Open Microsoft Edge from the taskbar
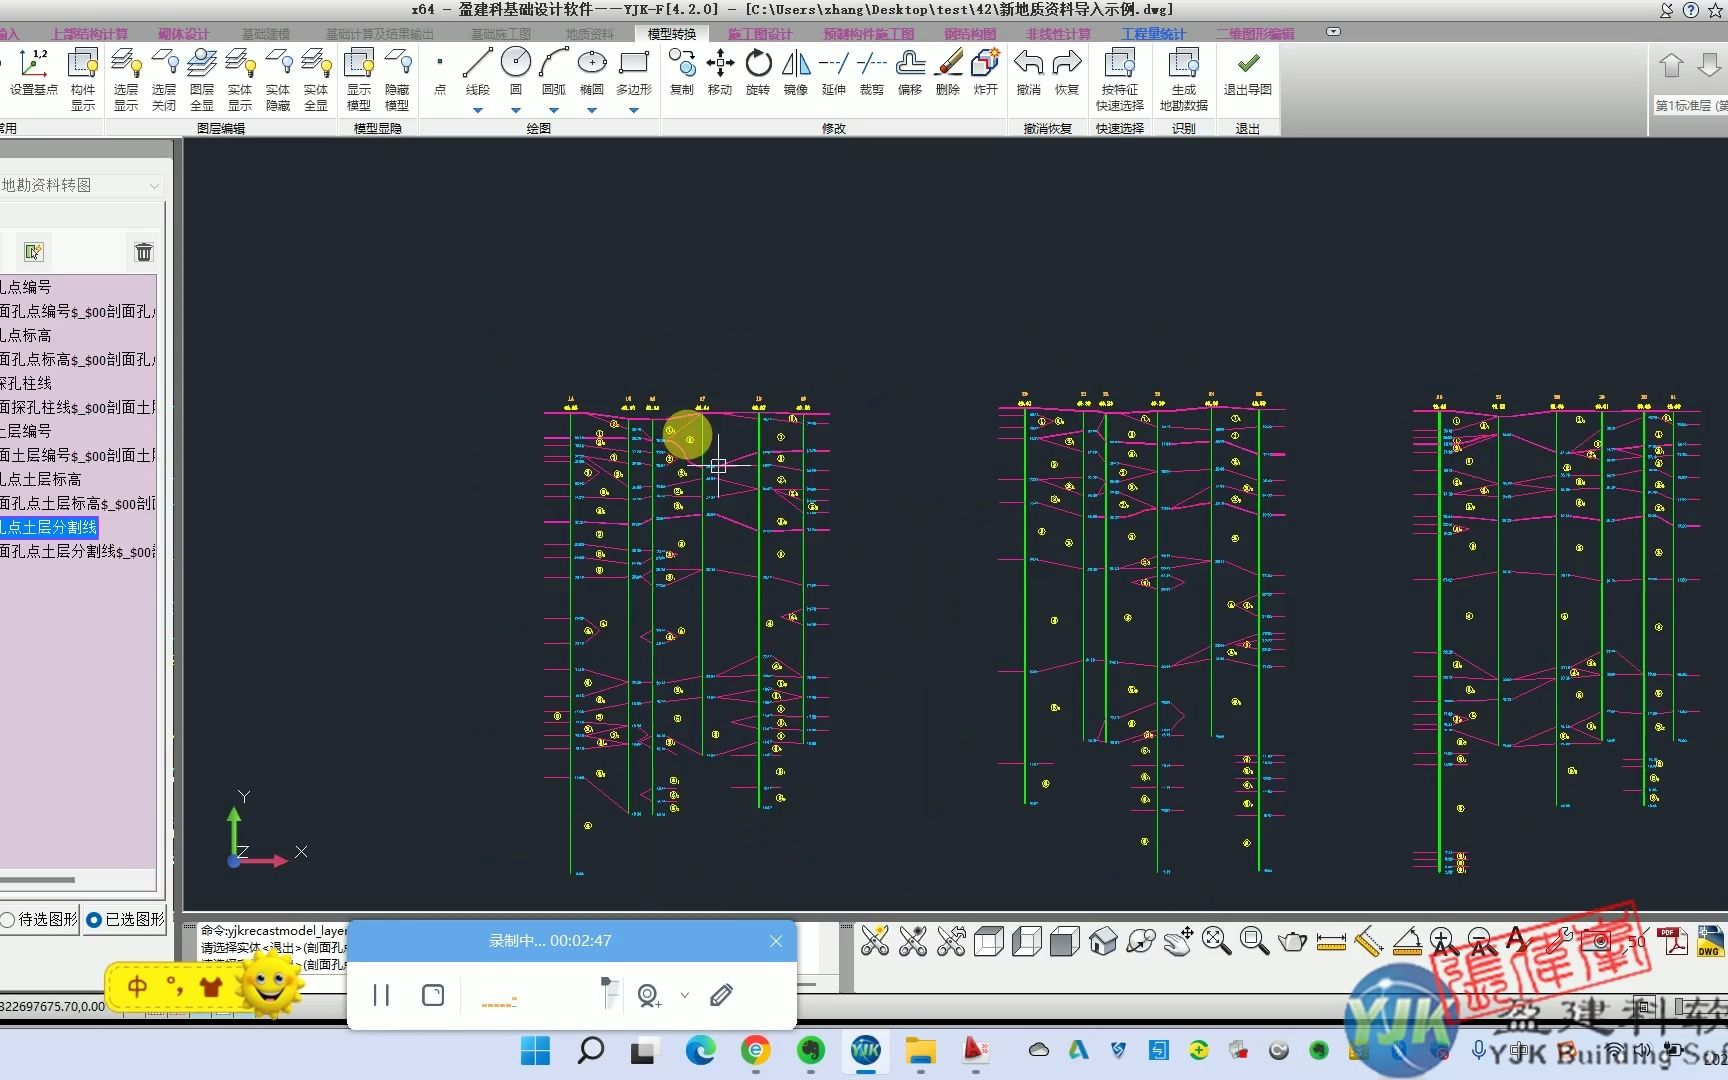1728x1080 pixels. 700,1051
